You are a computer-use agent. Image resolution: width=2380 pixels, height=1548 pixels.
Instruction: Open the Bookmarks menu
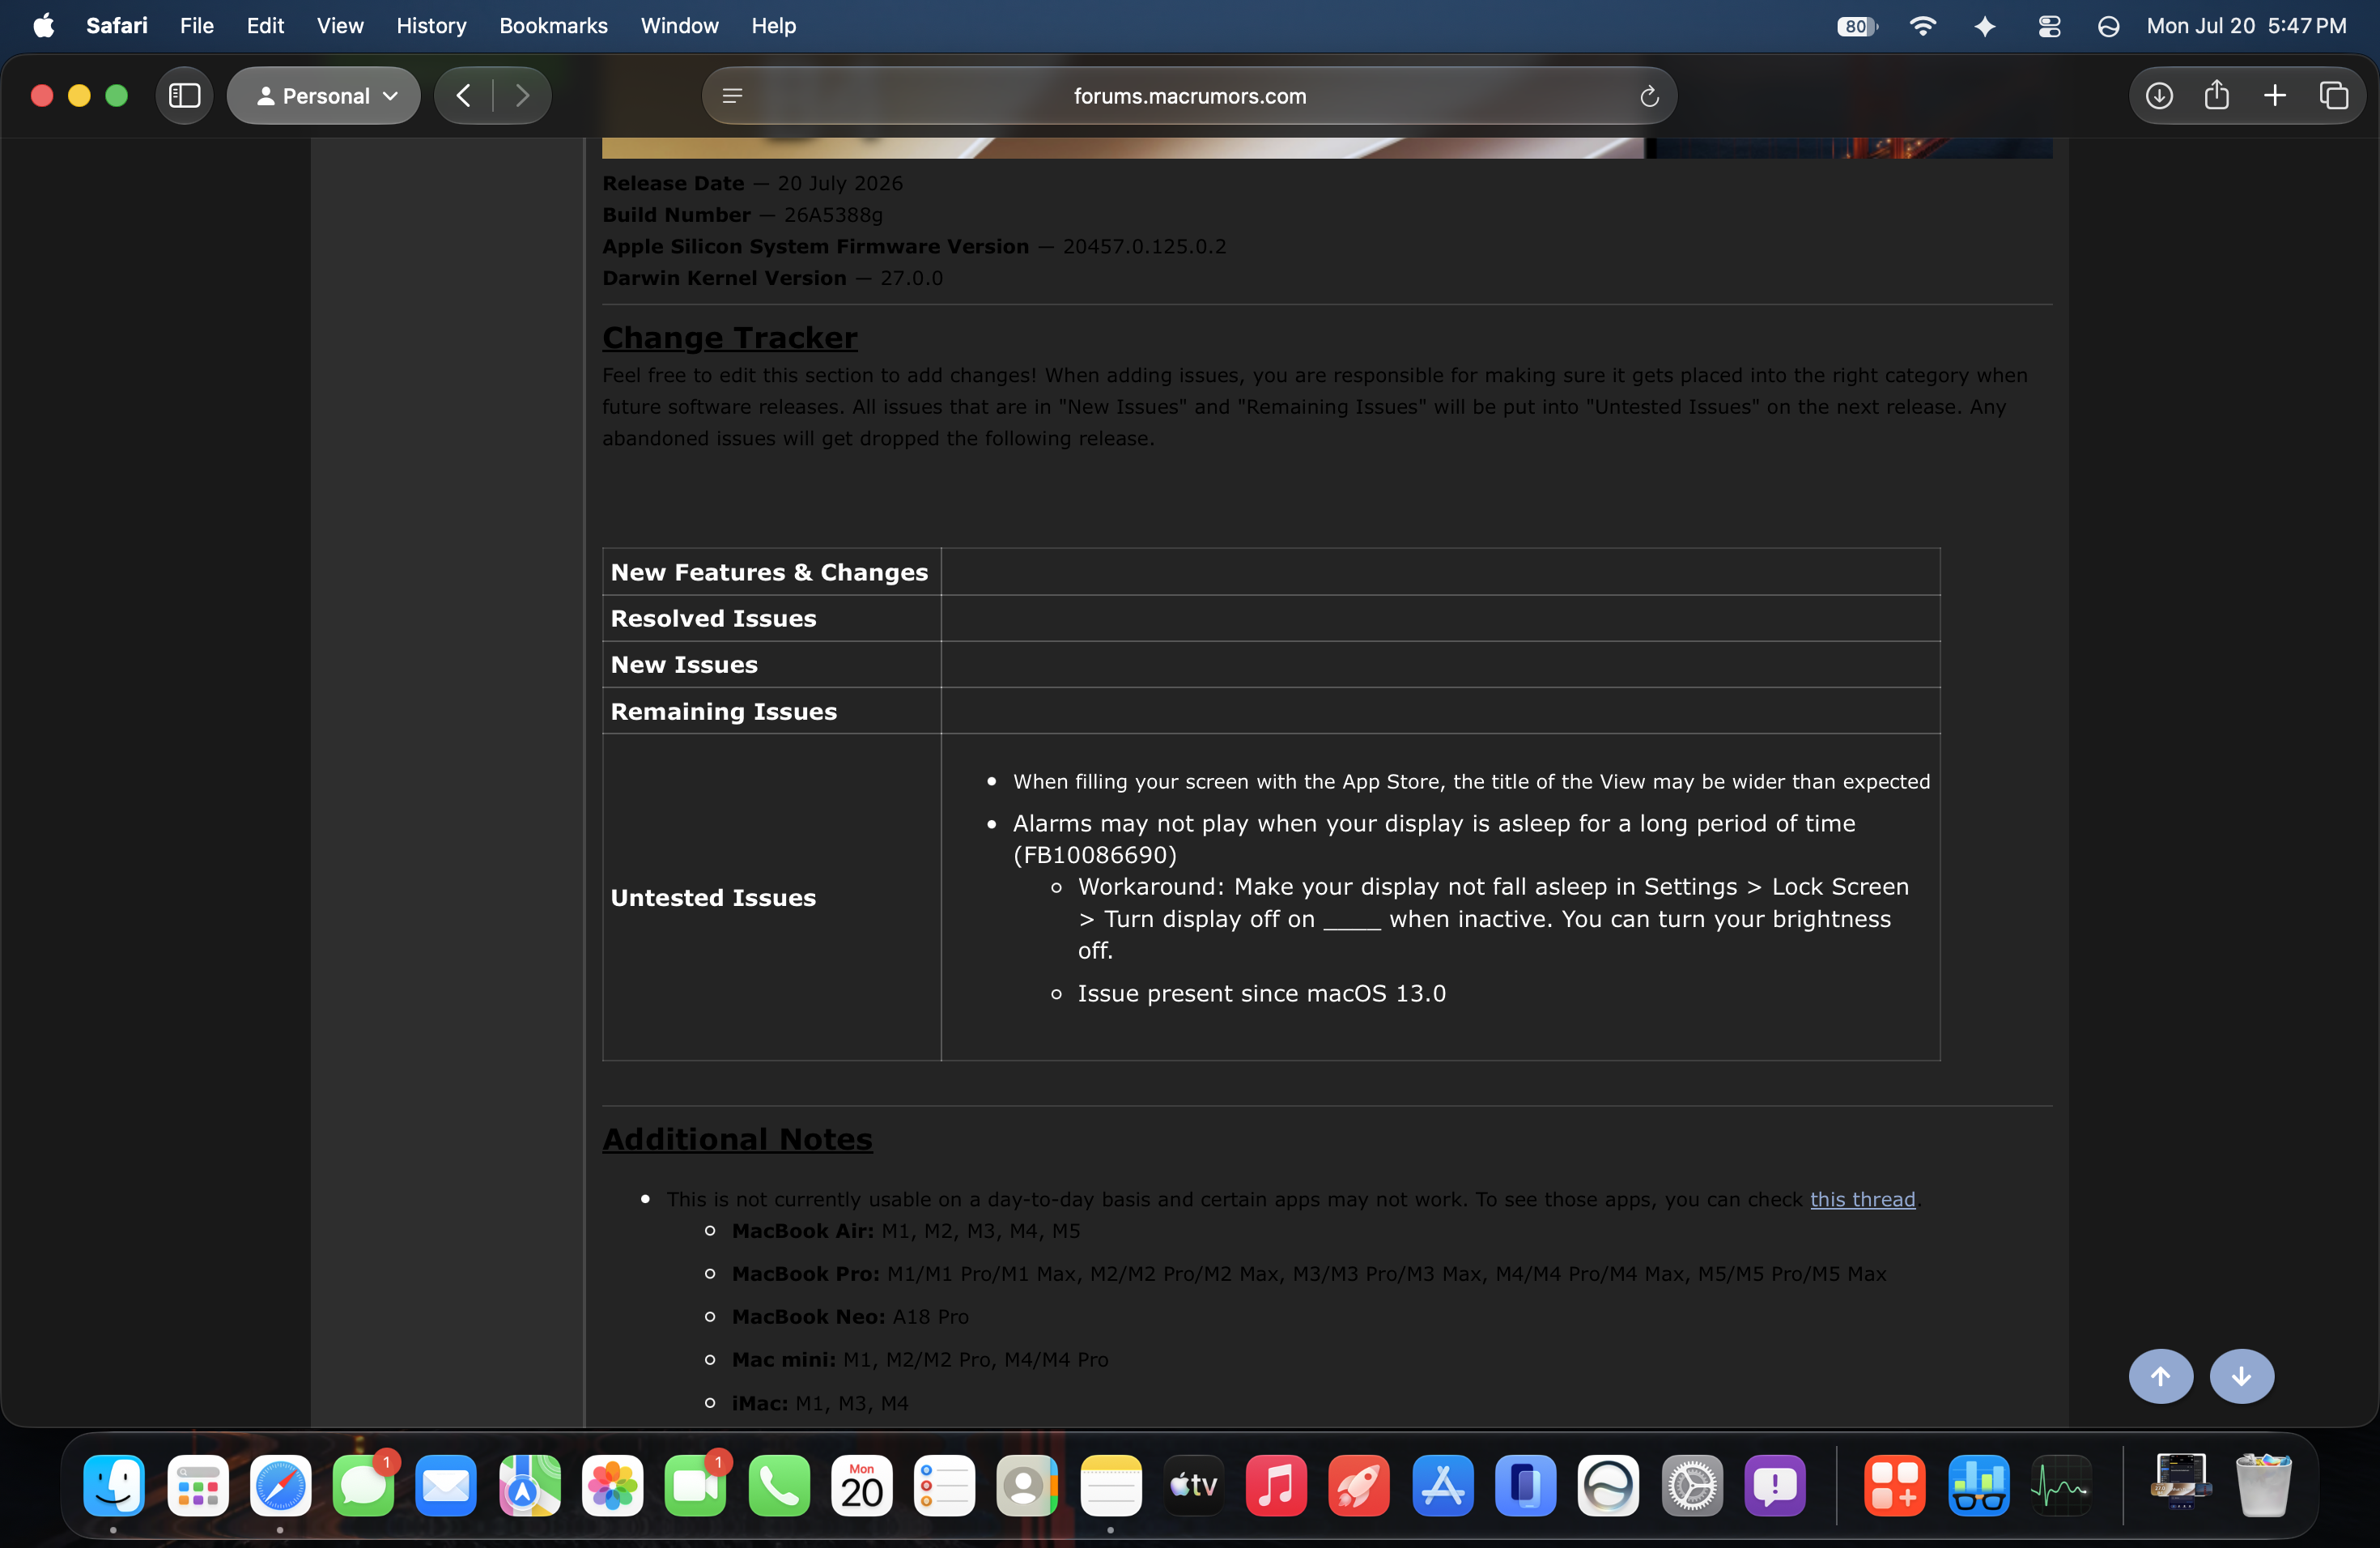click(x=553, y=26)
